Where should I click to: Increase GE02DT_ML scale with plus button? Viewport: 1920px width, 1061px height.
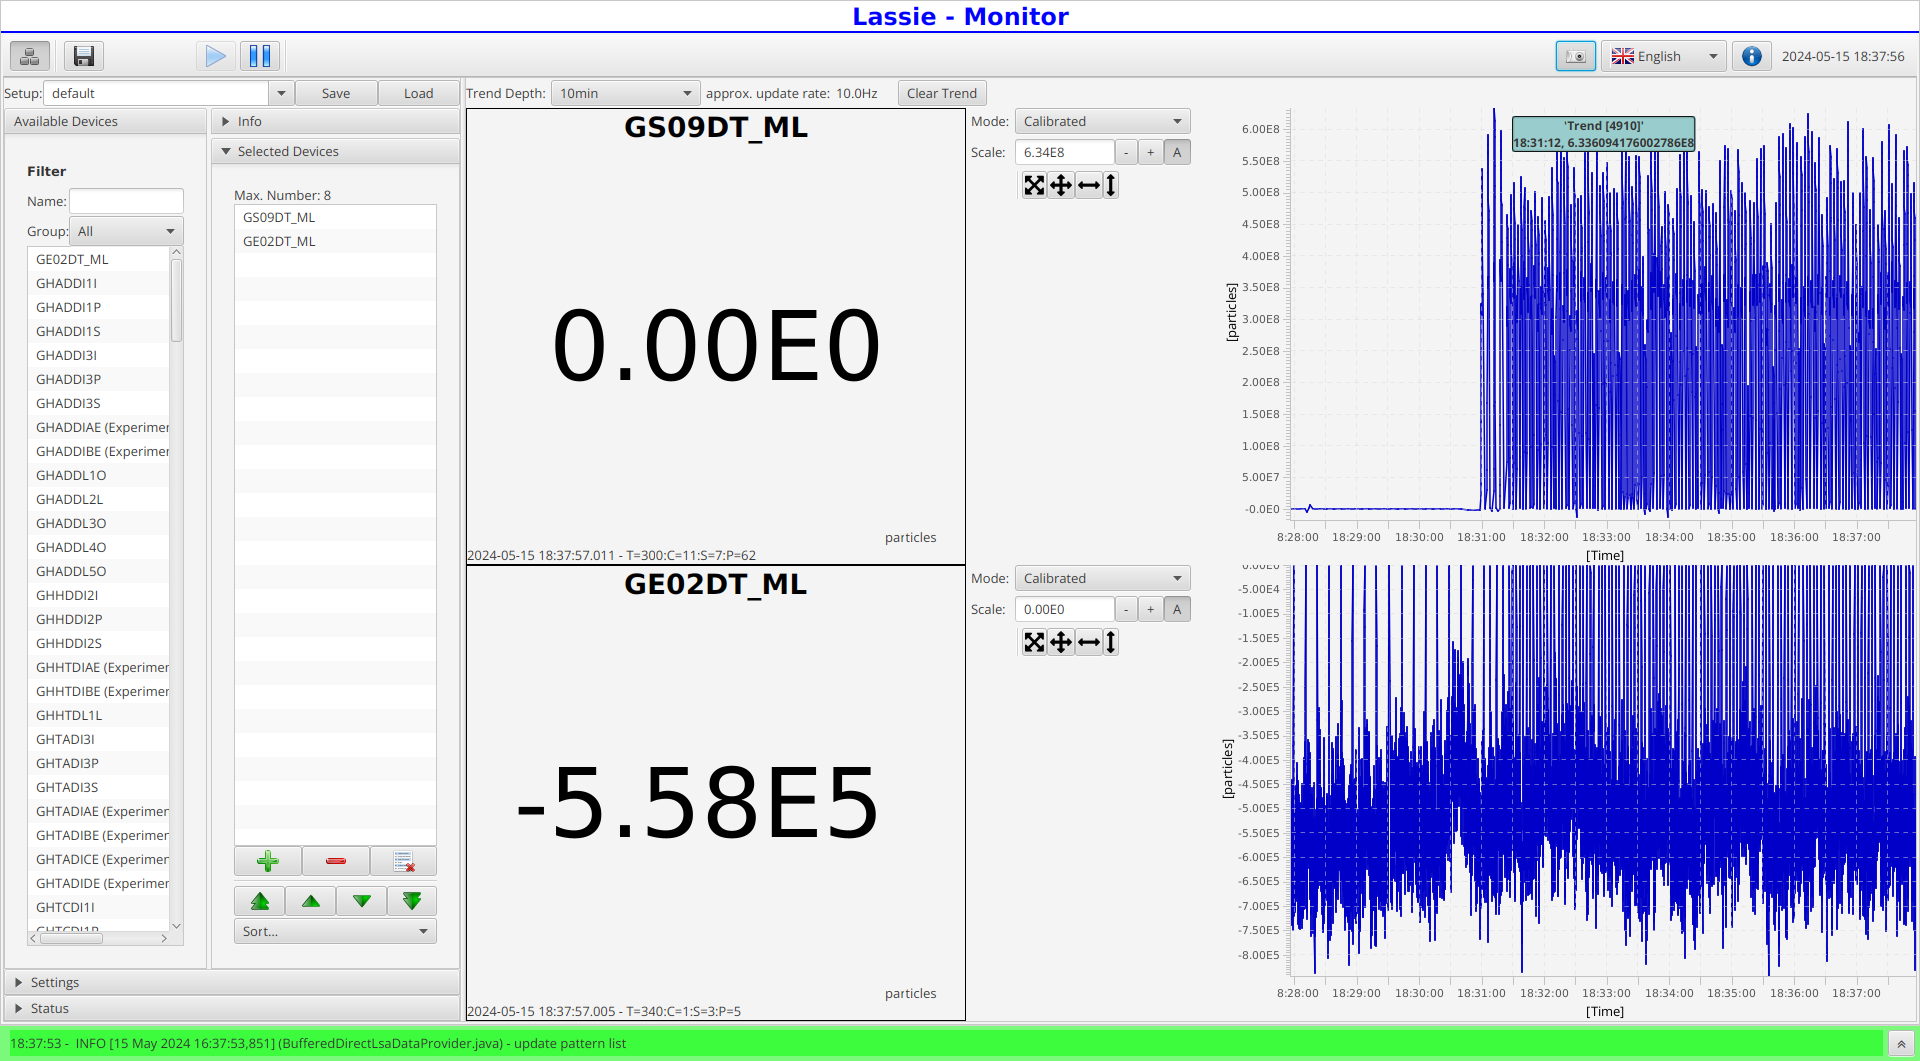[1151, 609]
